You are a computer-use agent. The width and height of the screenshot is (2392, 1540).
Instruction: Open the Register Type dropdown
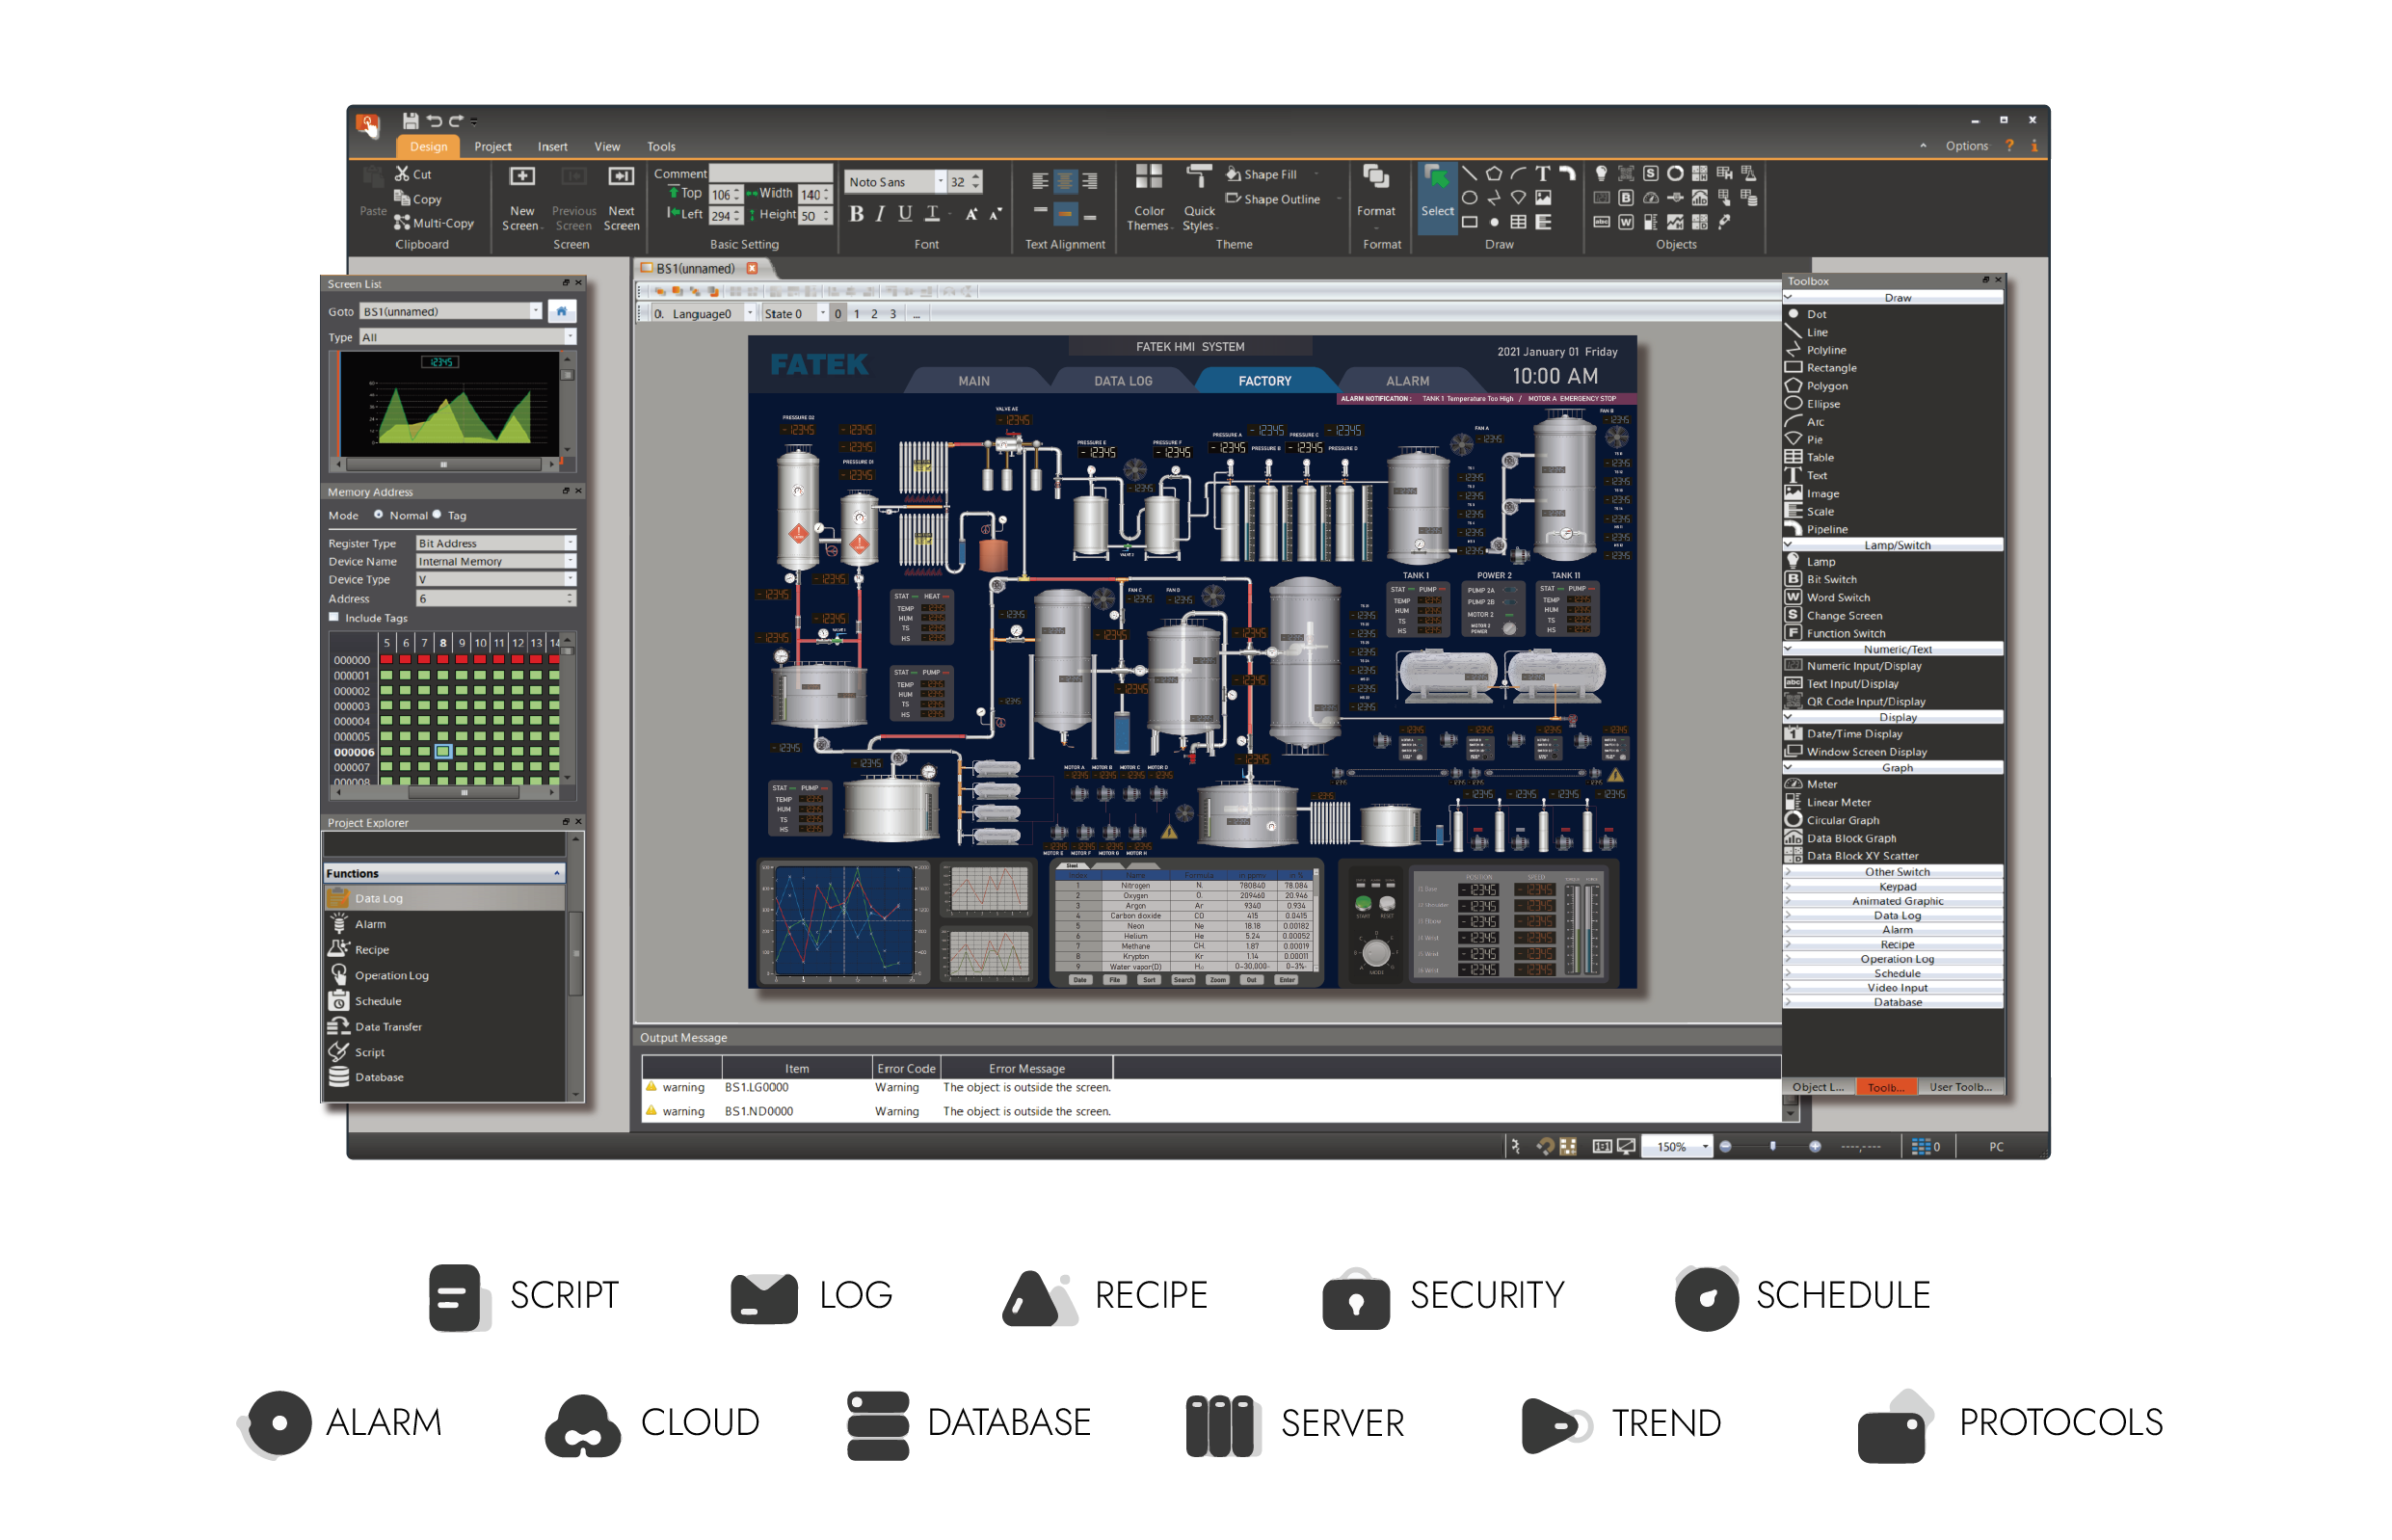click(570, 542)
